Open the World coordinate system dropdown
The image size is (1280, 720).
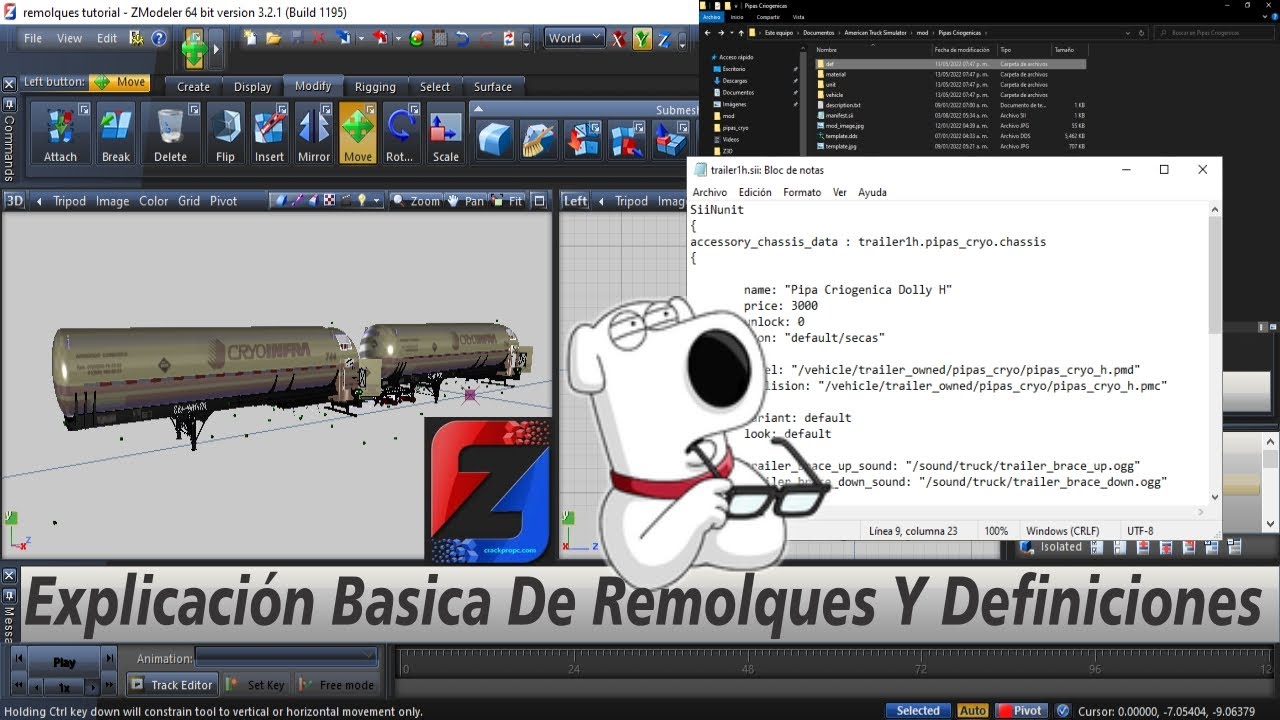[575, 39]
